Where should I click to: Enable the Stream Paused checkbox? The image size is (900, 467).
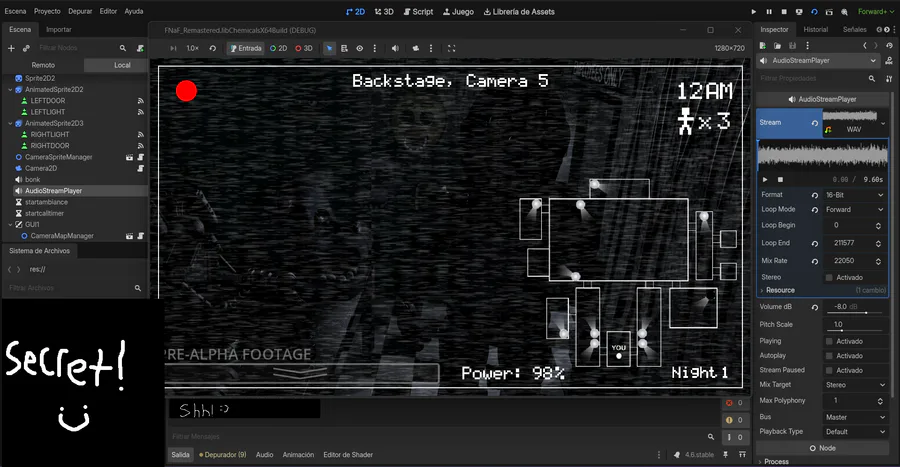(829, 371)
